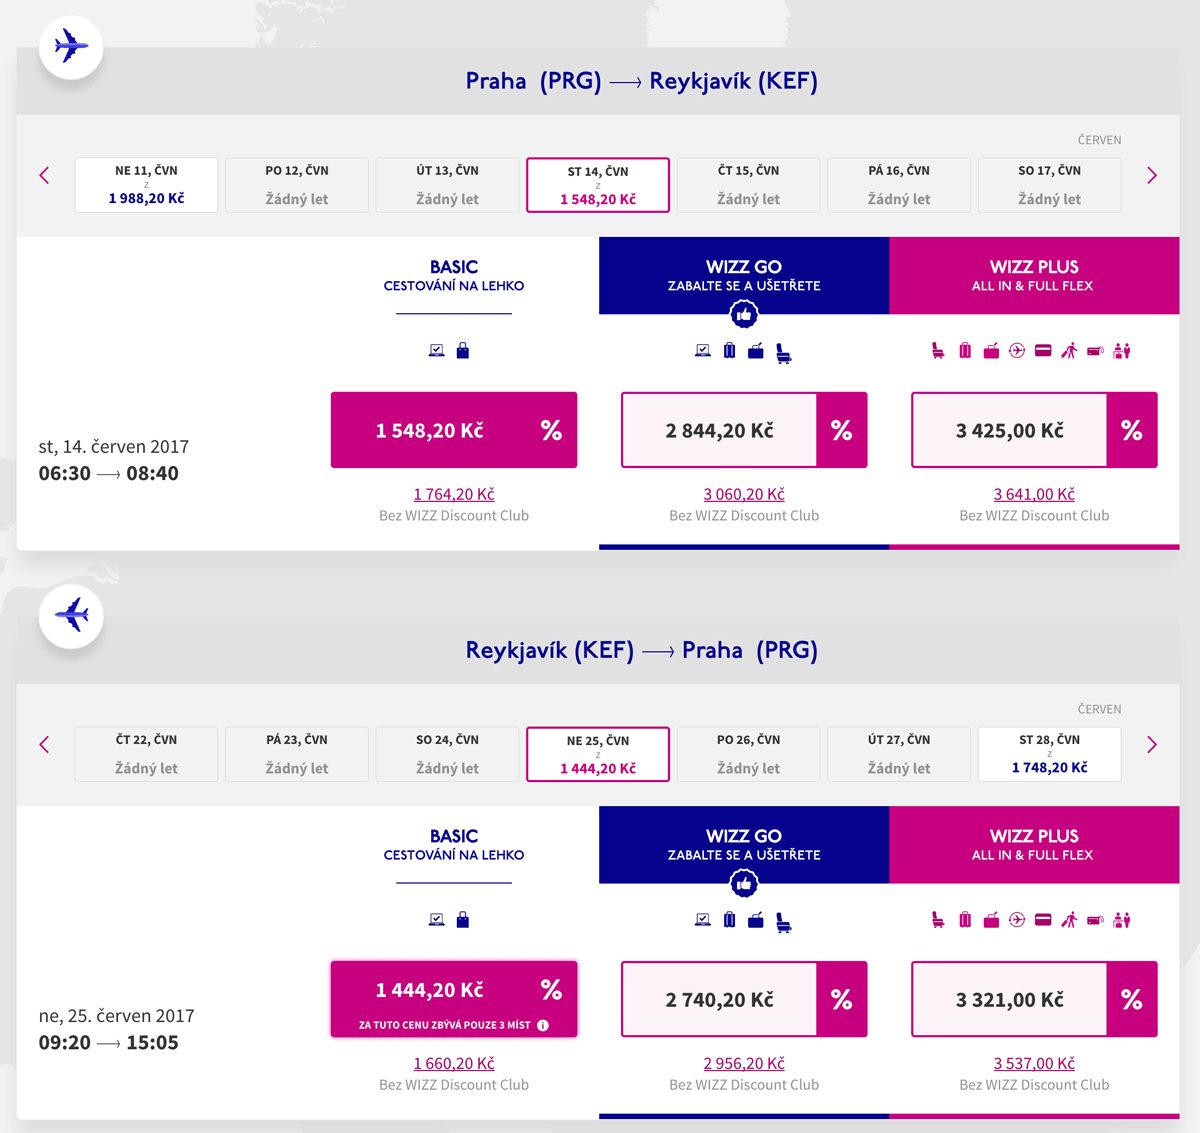The height and width of the screenshot is (1133, 1200).
Task: Click the seat icon under outbound WIZZ GO
Action: [783, 352]
